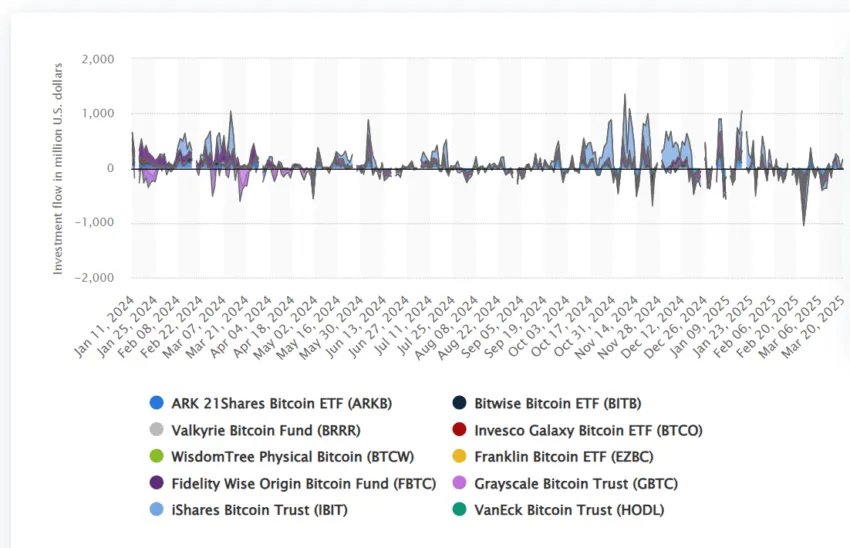Click the light blue IBIT legend dot
Viewport: 850px width, 548px height.
[157, 509]
